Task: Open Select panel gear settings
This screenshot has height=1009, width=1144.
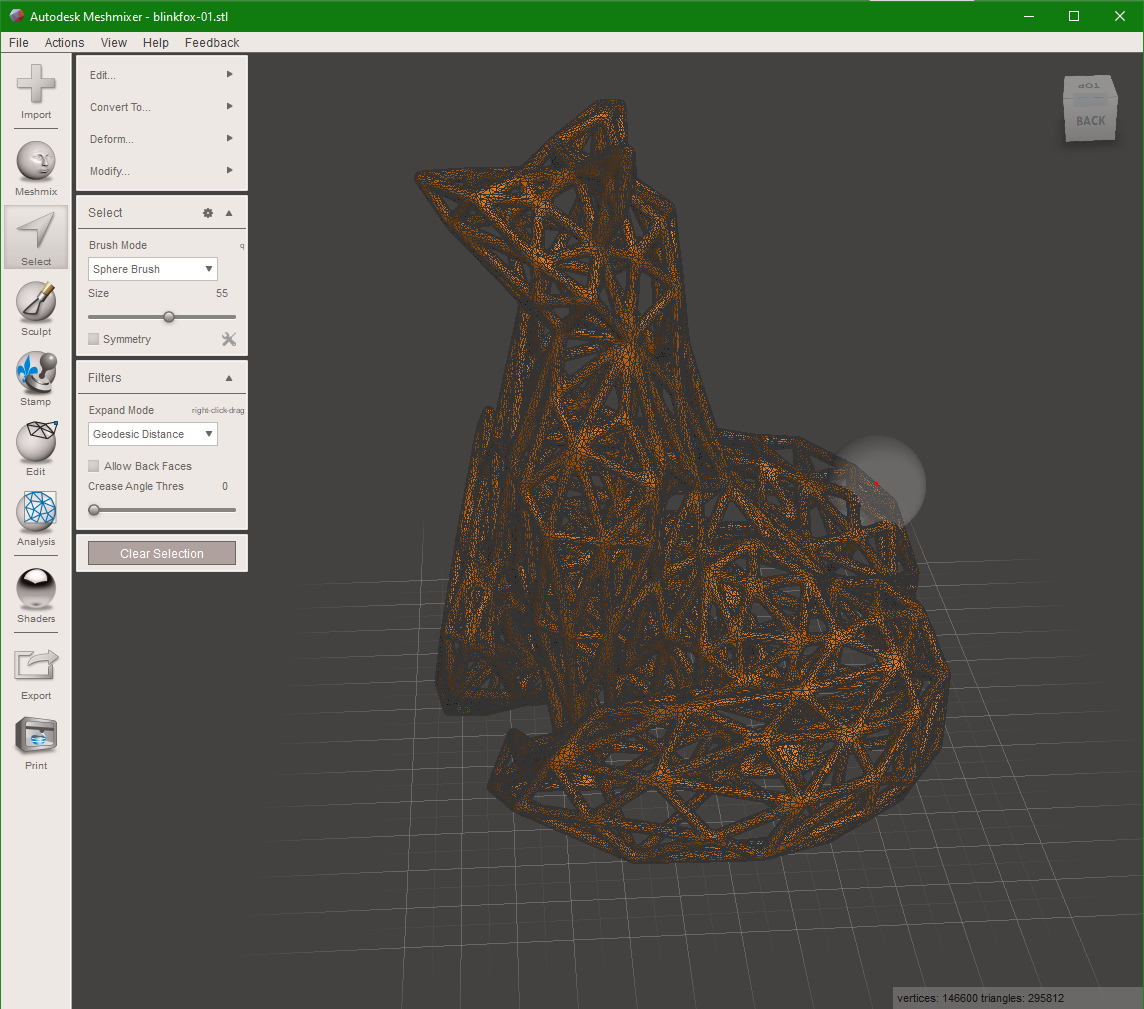Action: pyautogui.click(x=208, y=213)
